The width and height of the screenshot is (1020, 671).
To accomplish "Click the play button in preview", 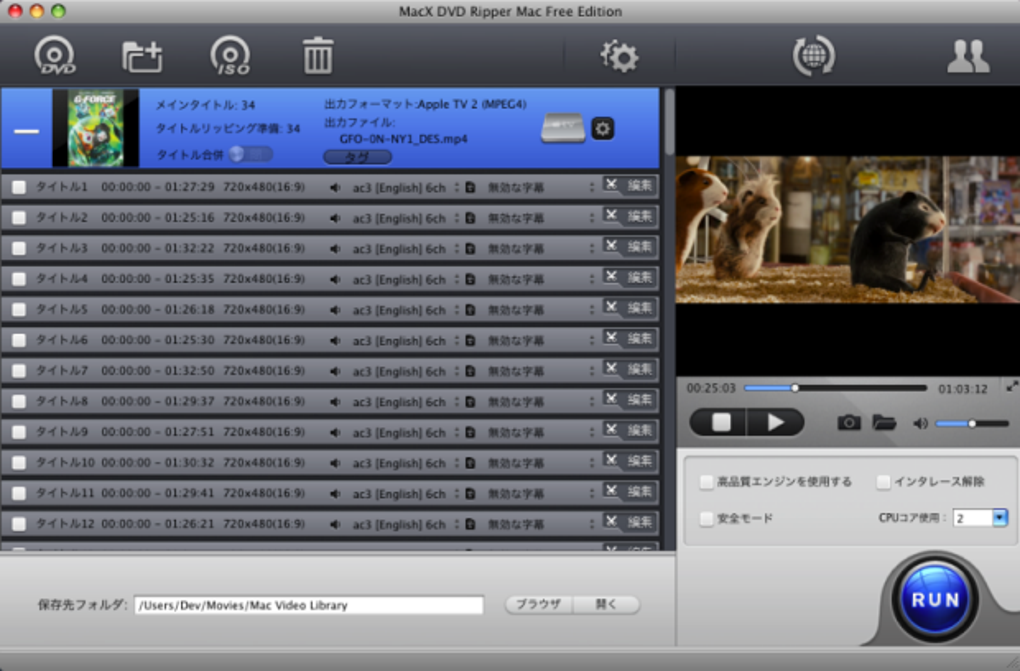I will point(775,423).
